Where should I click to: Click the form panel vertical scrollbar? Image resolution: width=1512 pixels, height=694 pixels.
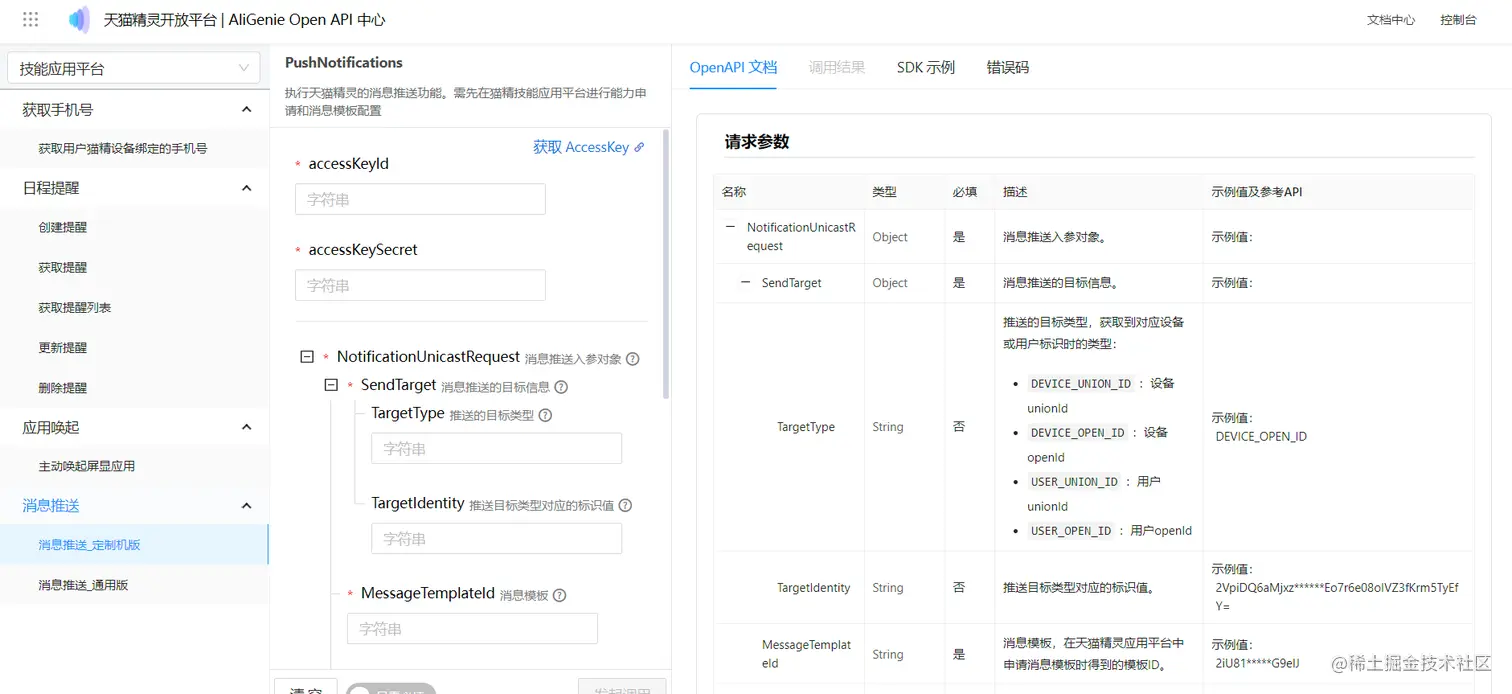click(666, 265)
